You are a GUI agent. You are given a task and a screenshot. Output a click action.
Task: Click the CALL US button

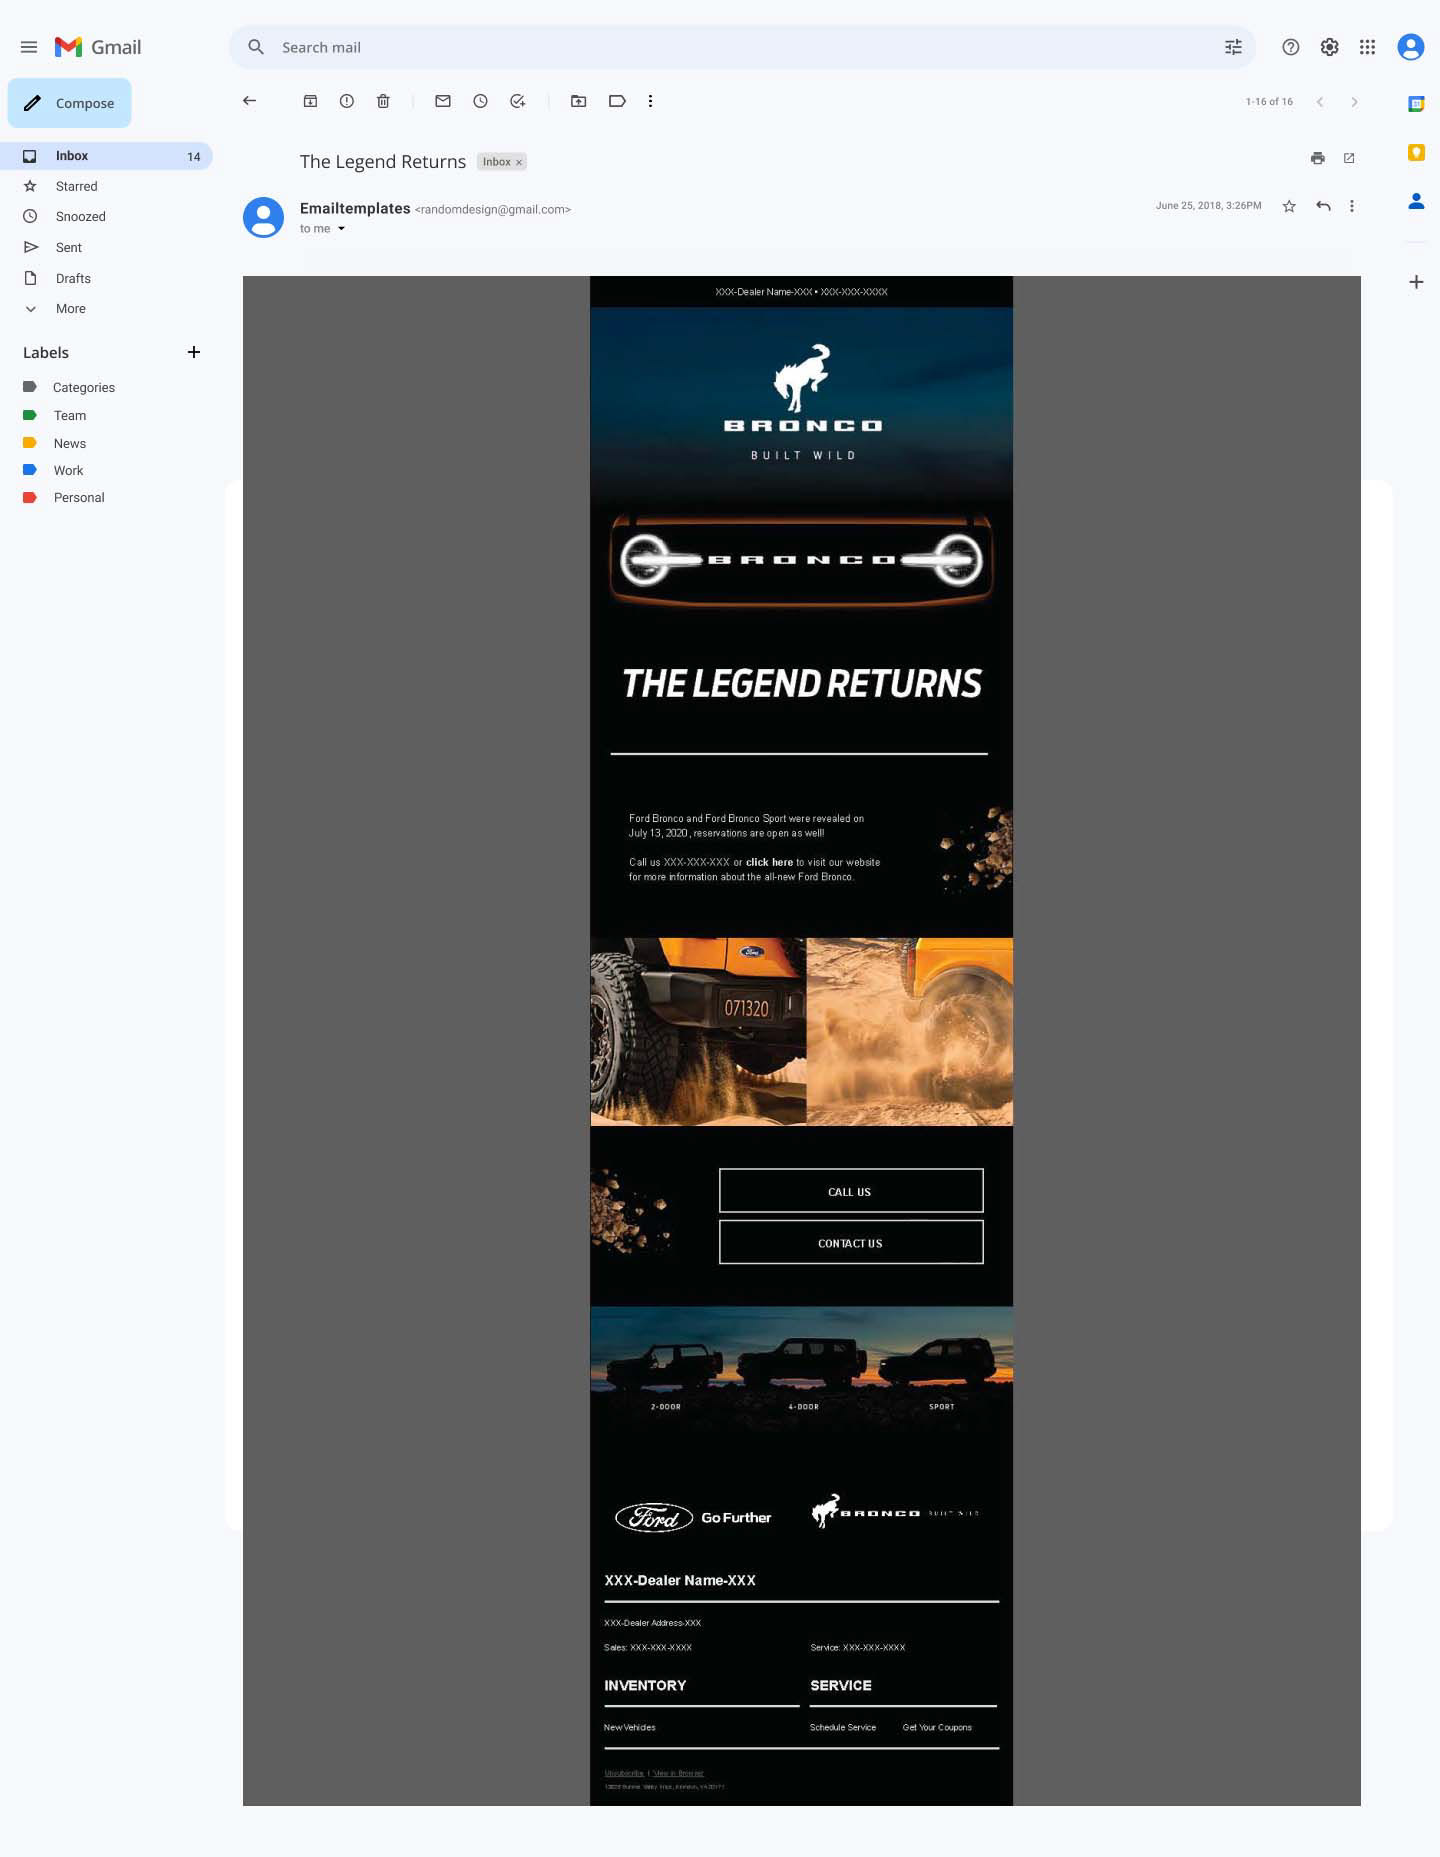coord(851,1191)
